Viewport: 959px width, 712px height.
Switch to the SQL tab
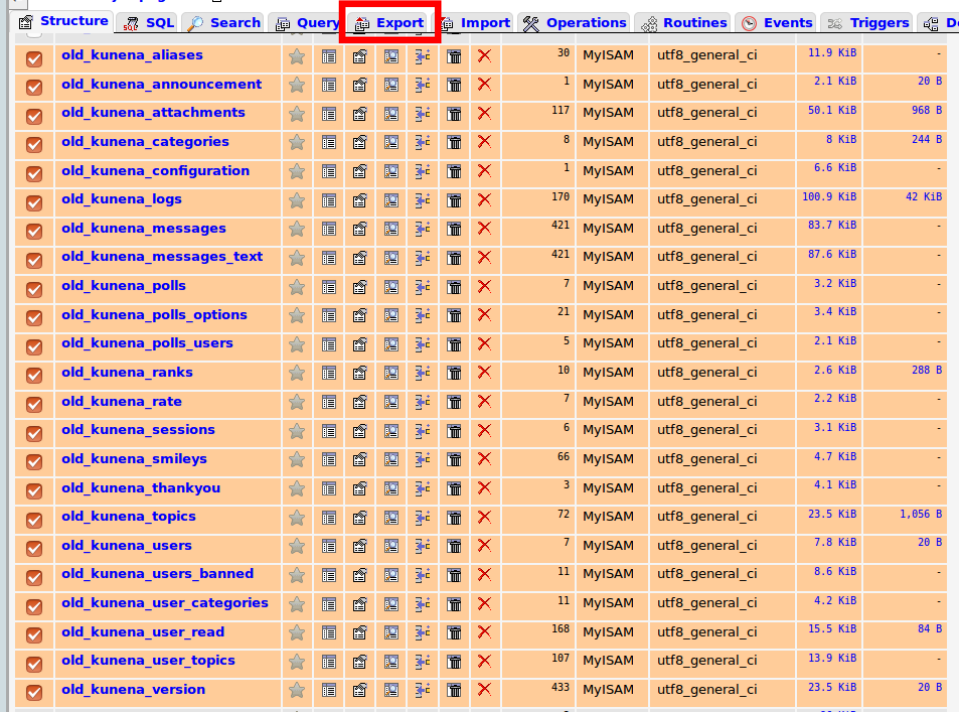148,22
